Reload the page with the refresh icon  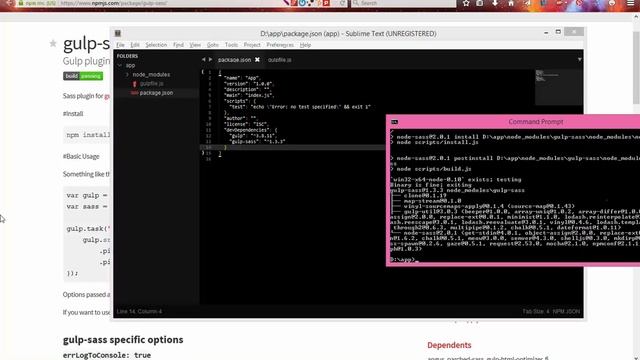343,3
